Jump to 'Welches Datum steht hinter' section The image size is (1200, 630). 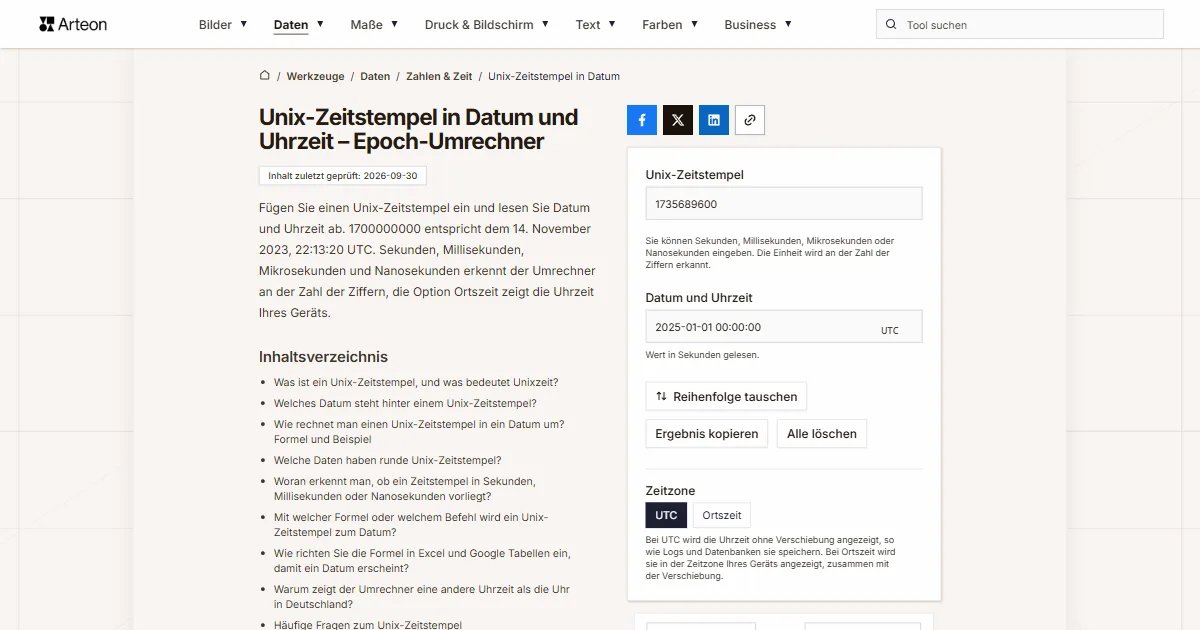405,403
